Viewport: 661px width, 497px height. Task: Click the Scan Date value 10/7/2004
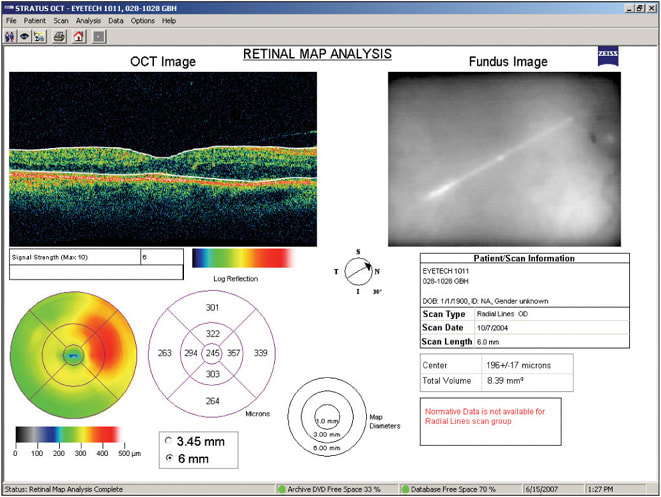point(492,328)
